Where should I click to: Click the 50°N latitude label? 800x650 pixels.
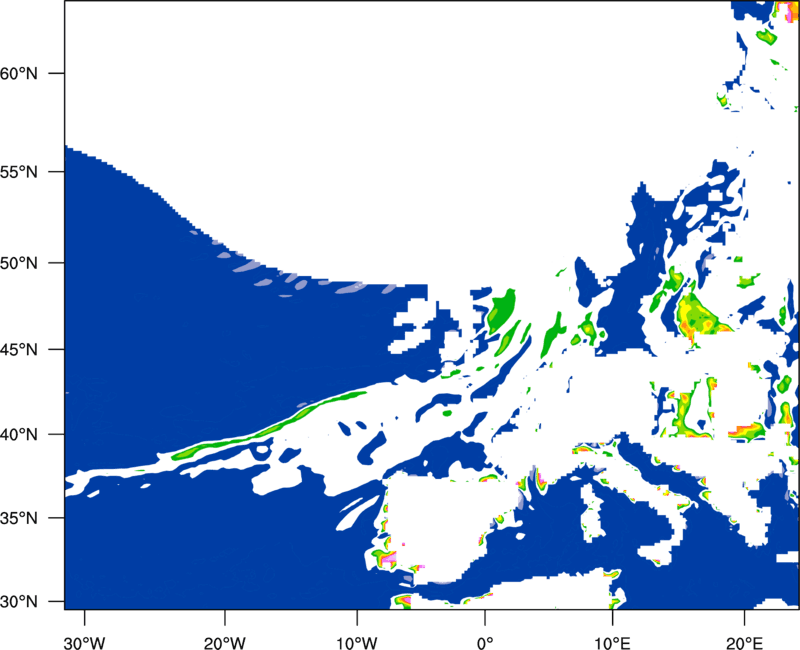pos(19,264)
